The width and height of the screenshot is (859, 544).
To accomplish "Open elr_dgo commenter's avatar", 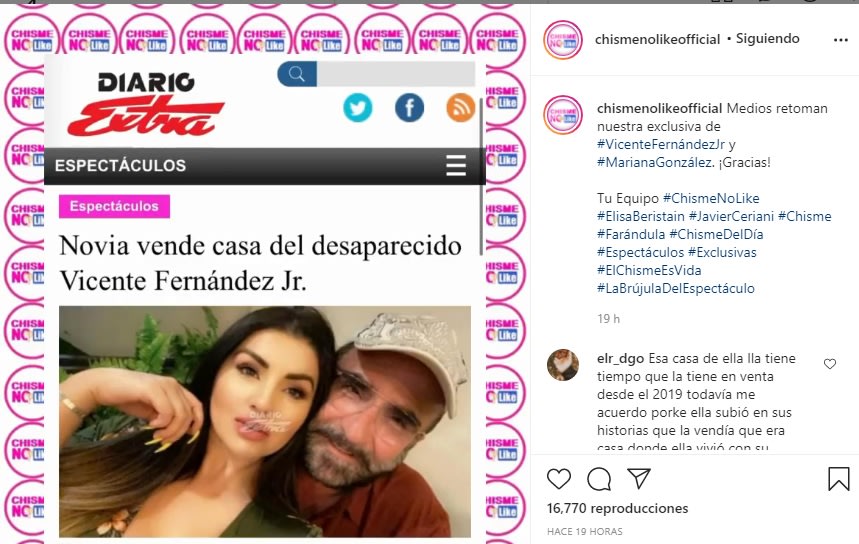I will click(x=563, y=364).
